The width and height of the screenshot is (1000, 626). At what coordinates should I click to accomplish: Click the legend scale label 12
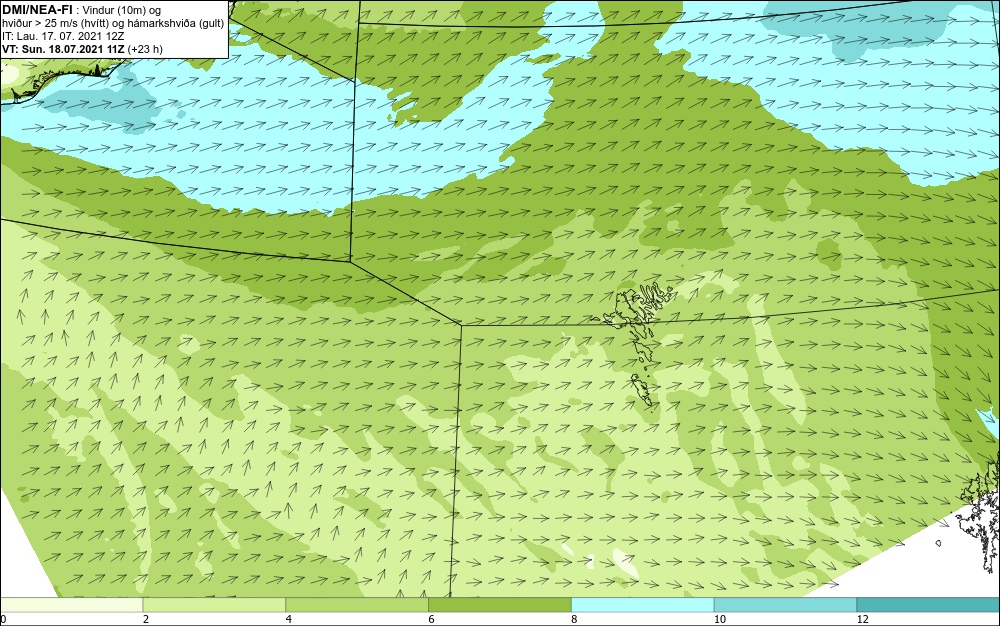tap(862, 619)
